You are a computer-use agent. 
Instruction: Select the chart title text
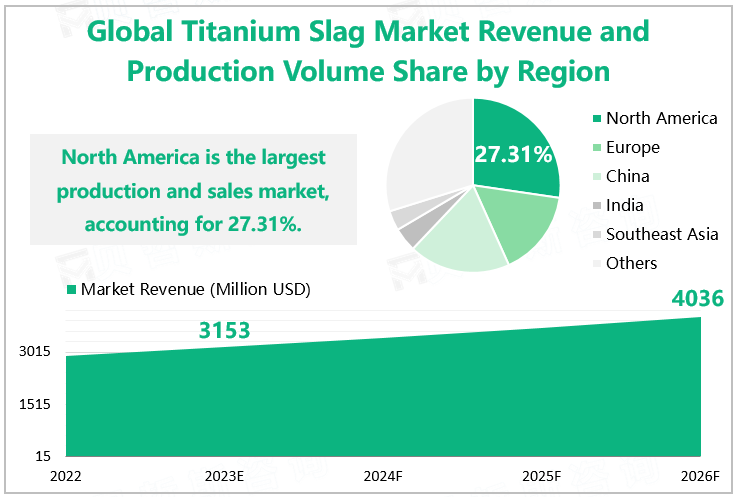pyautogui.click(x=368, y=52)
